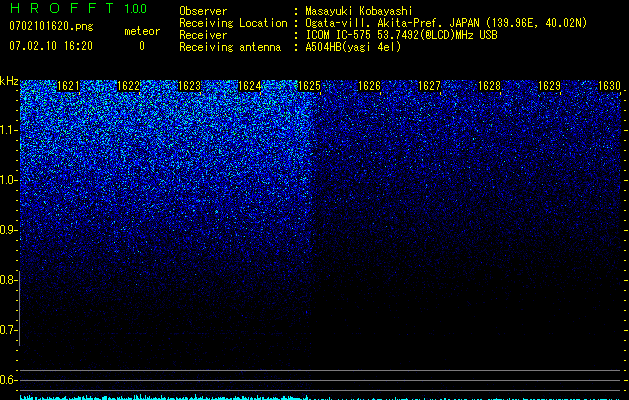Click the meteor count label
Viewport: 629px width, 400px height.
(x=142, y=31)
